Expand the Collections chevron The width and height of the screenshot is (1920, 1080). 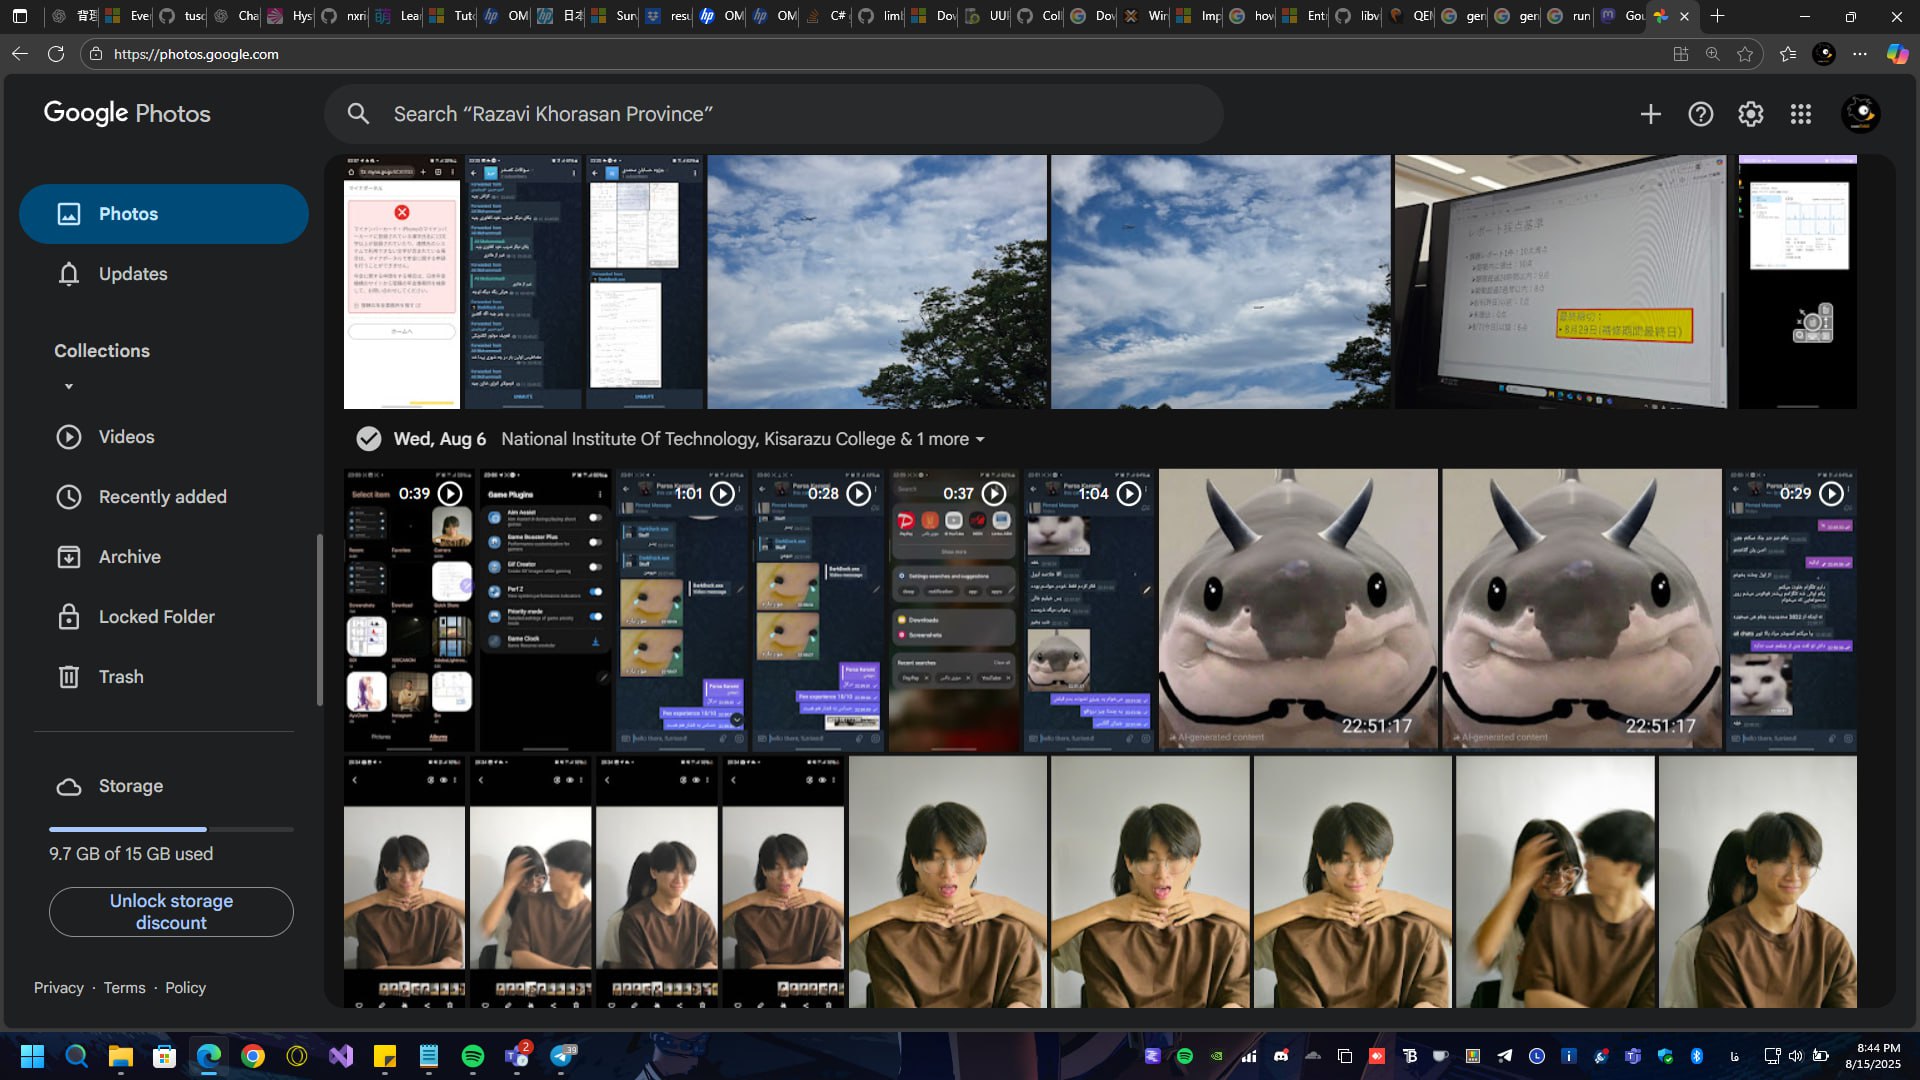tap(69, 386)
